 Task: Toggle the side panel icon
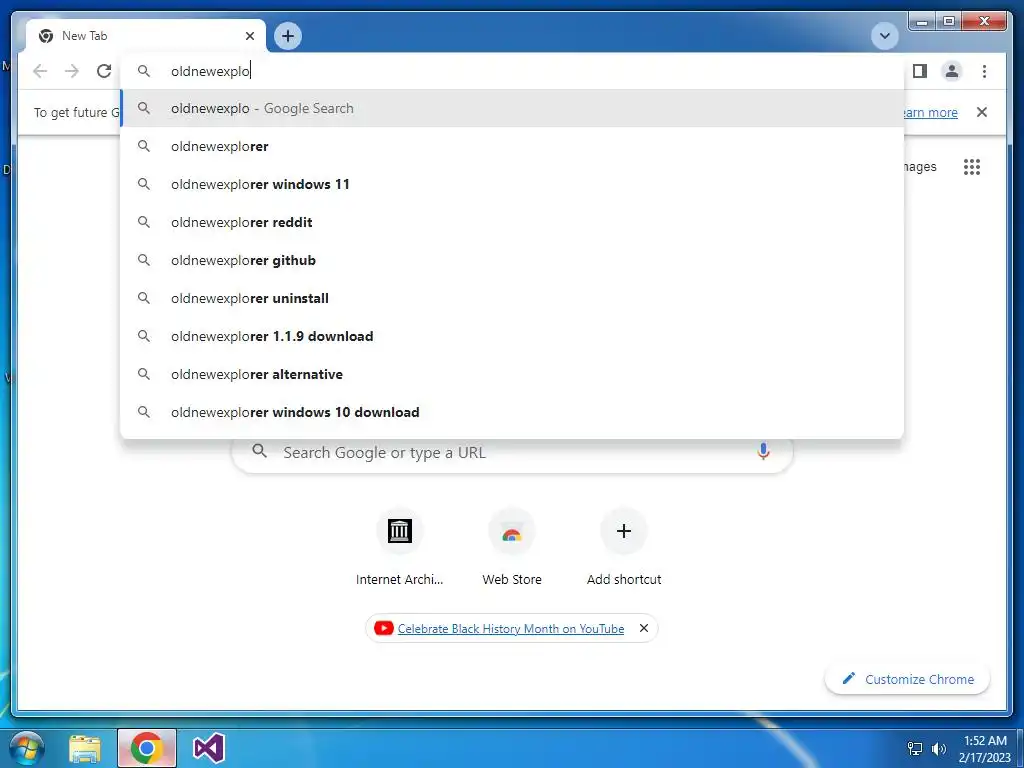click(920, 71)
